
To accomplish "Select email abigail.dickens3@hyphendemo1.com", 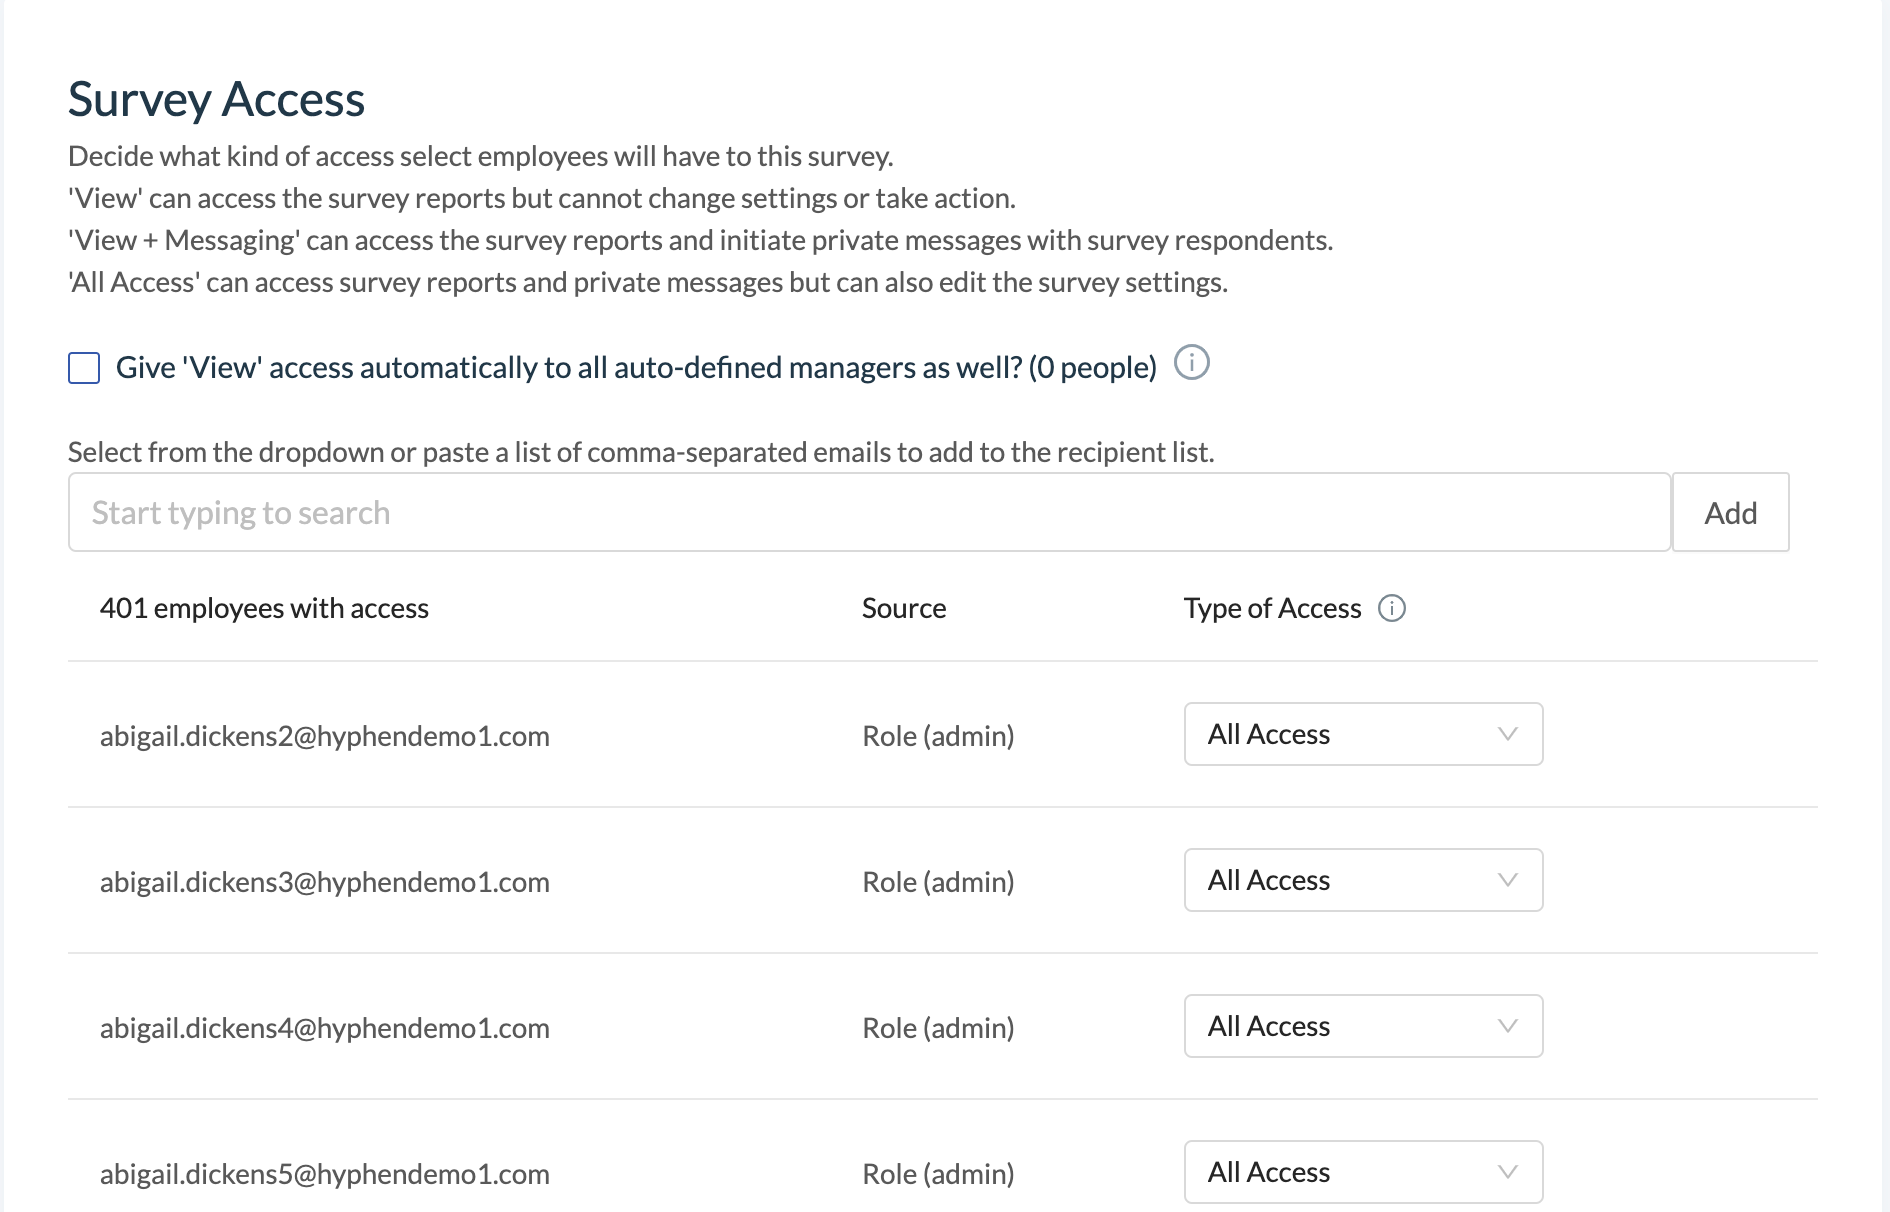I will pyautogui.click(x=325, y=882).
